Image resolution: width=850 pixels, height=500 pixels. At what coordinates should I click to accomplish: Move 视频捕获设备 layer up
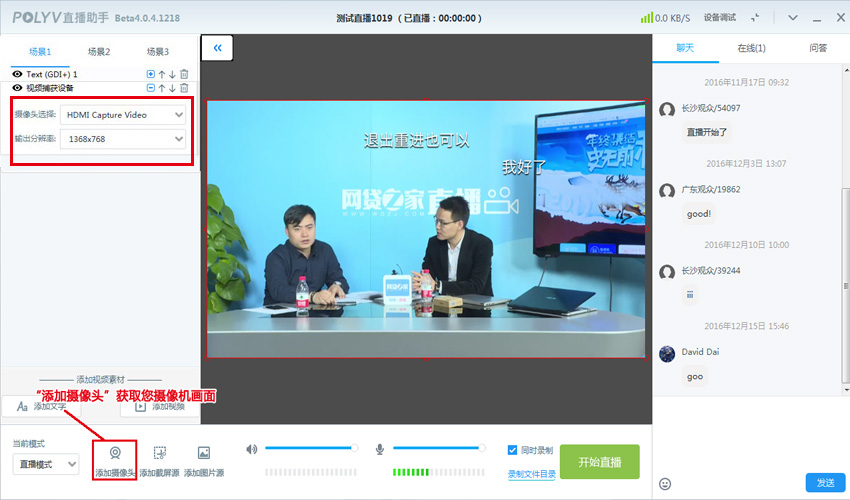162,88
